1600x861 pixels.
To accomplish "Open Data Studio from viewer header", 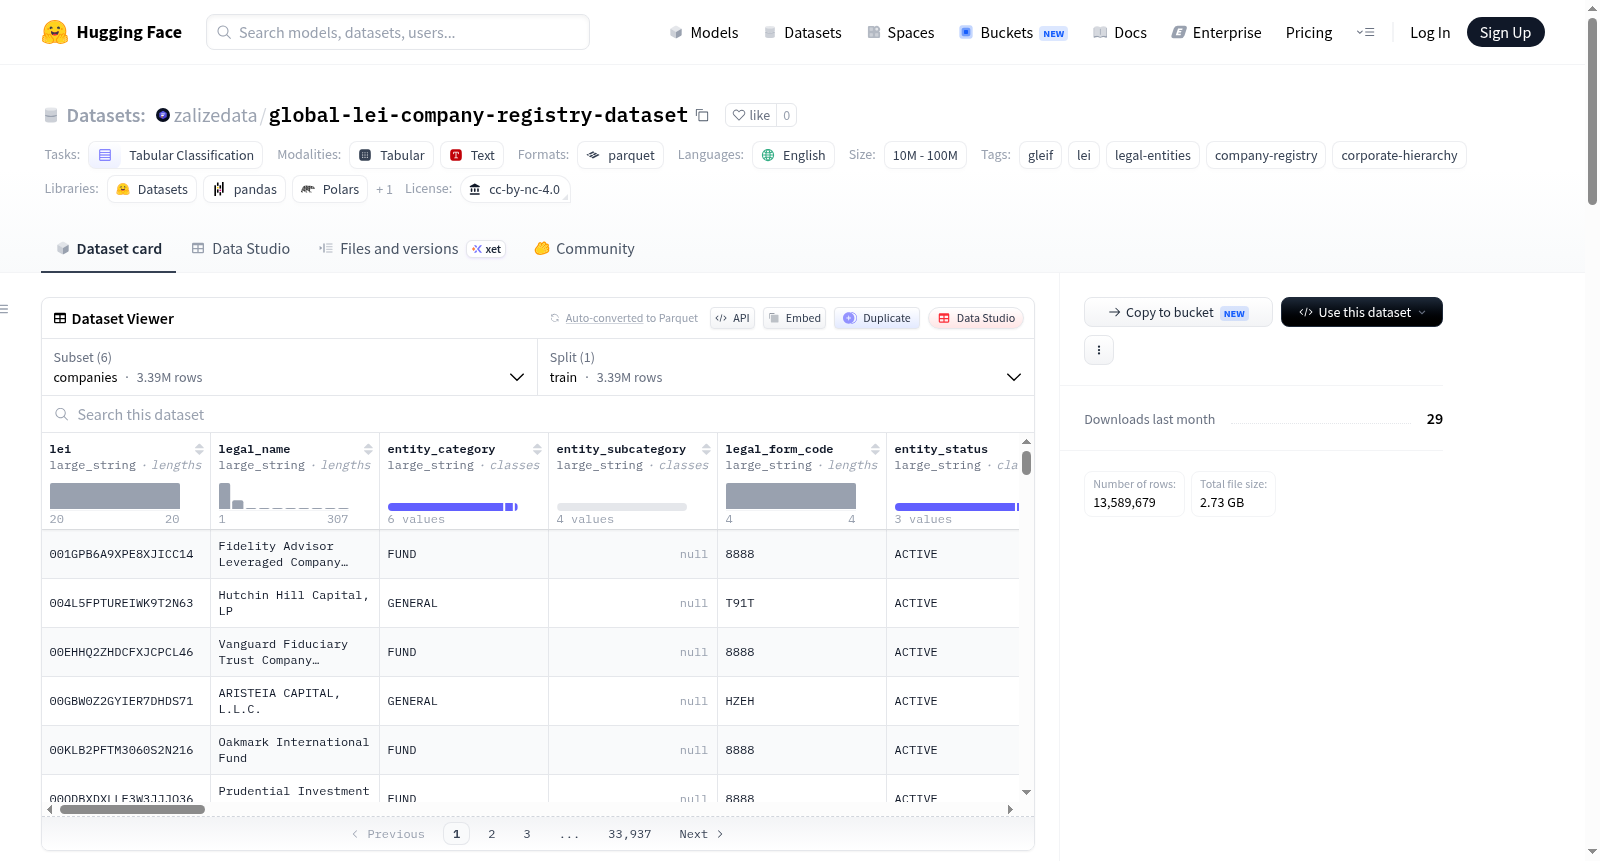I will [x=976, y=318].
